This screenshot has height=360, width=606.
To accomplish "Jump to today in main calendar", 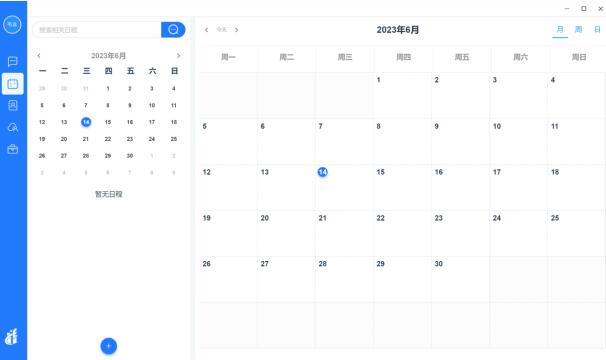I will (221, 29).
